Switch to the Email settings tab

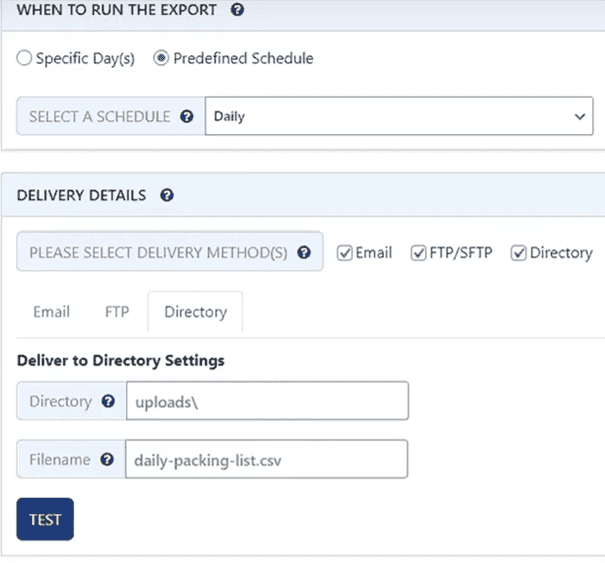coord(51,312)
